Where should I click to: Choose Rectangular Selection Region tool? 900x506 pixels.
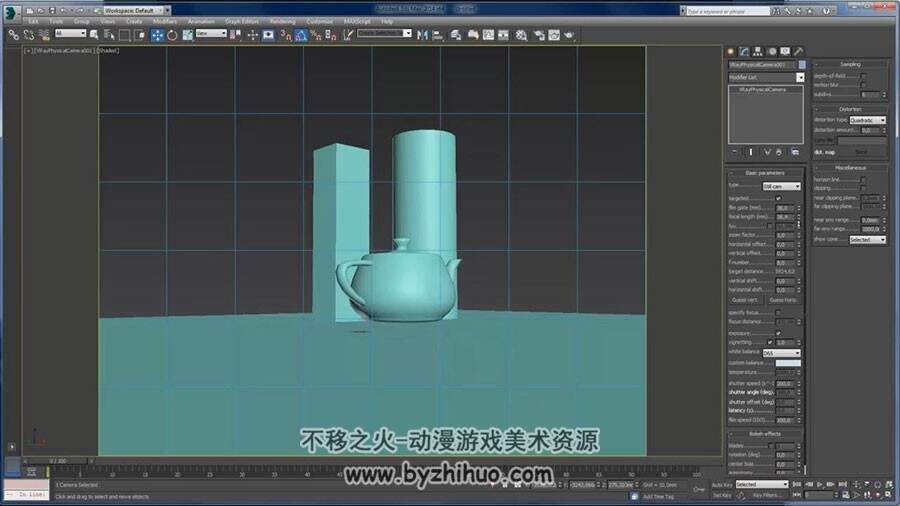(124, 35)
